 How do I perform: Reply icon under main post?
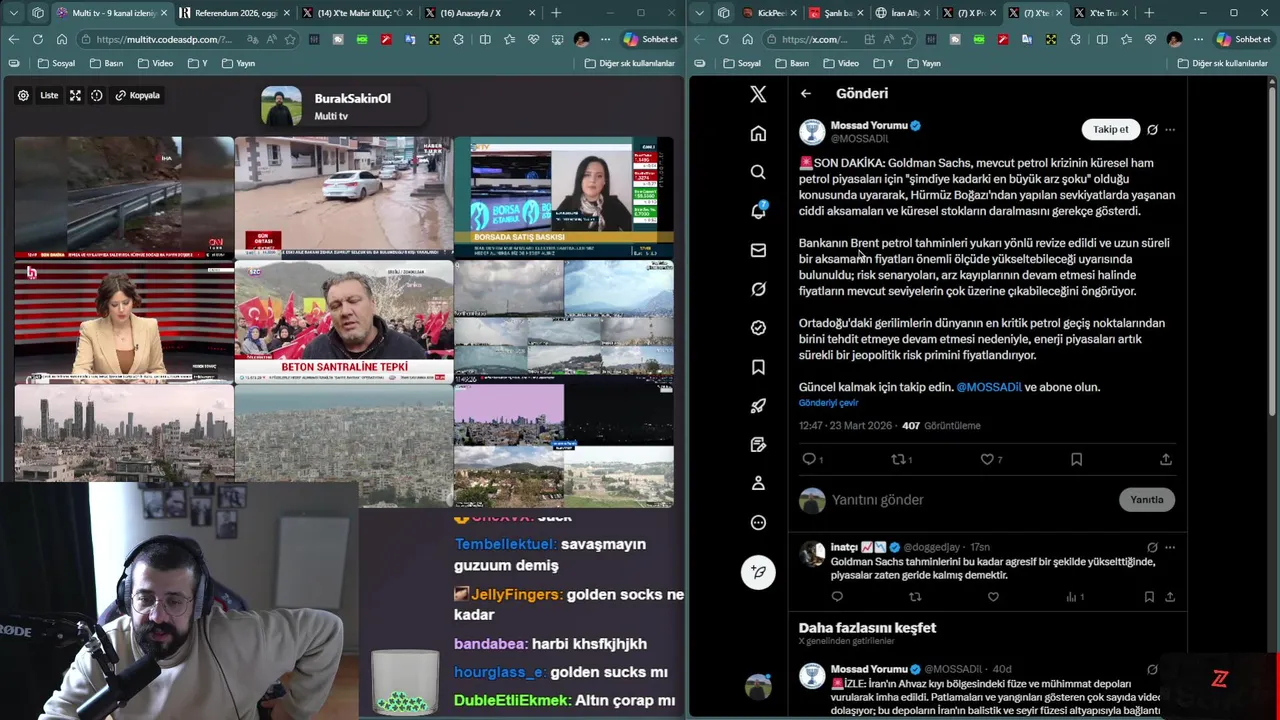tap(809, 459)
